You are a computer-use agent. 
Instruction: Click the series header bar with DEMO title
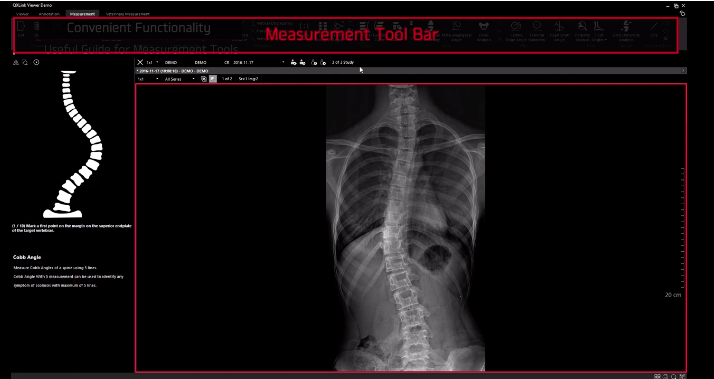411,71
